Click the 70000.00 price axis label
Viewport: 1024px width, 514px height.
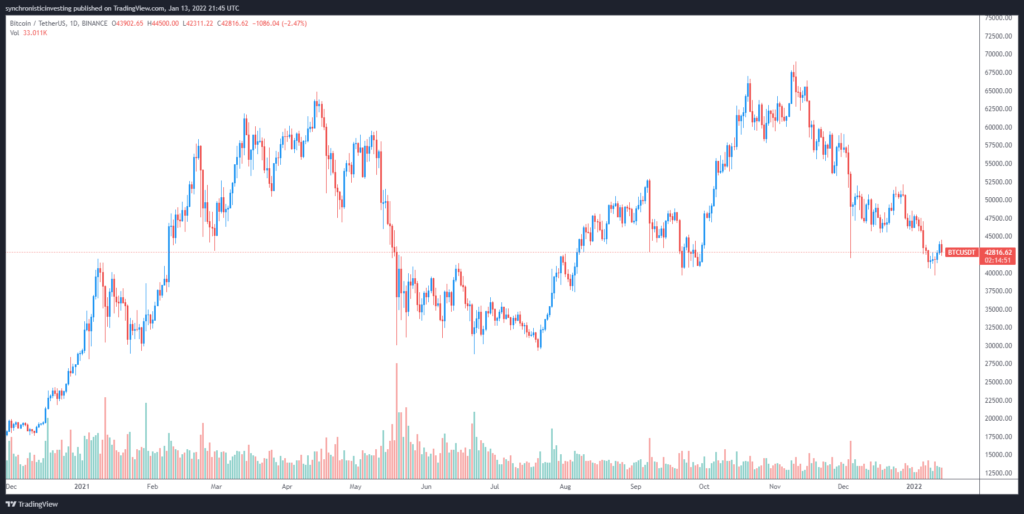tap(998, 54)
